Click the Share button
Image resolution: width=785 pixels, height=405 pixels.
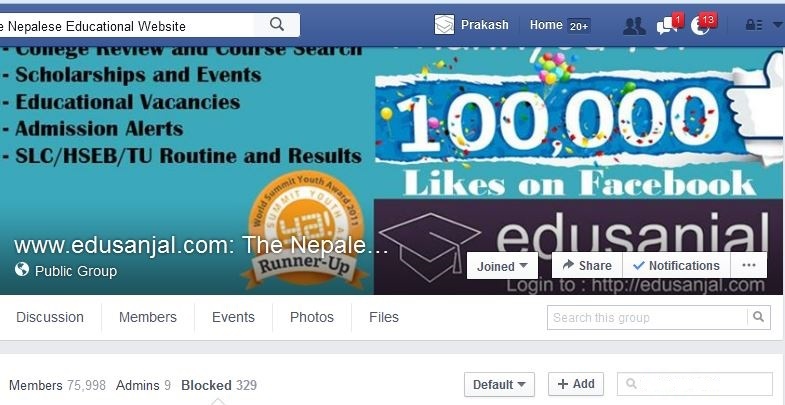(587, 265)
